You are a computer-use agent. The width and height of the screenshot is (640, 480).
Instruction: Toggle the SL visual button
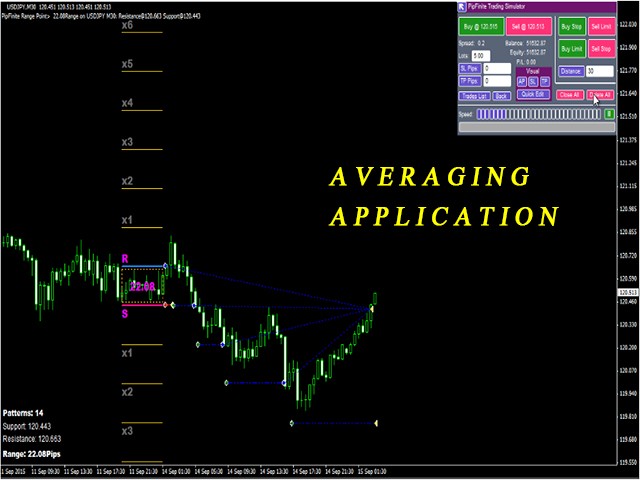click(x=533, y=81)
